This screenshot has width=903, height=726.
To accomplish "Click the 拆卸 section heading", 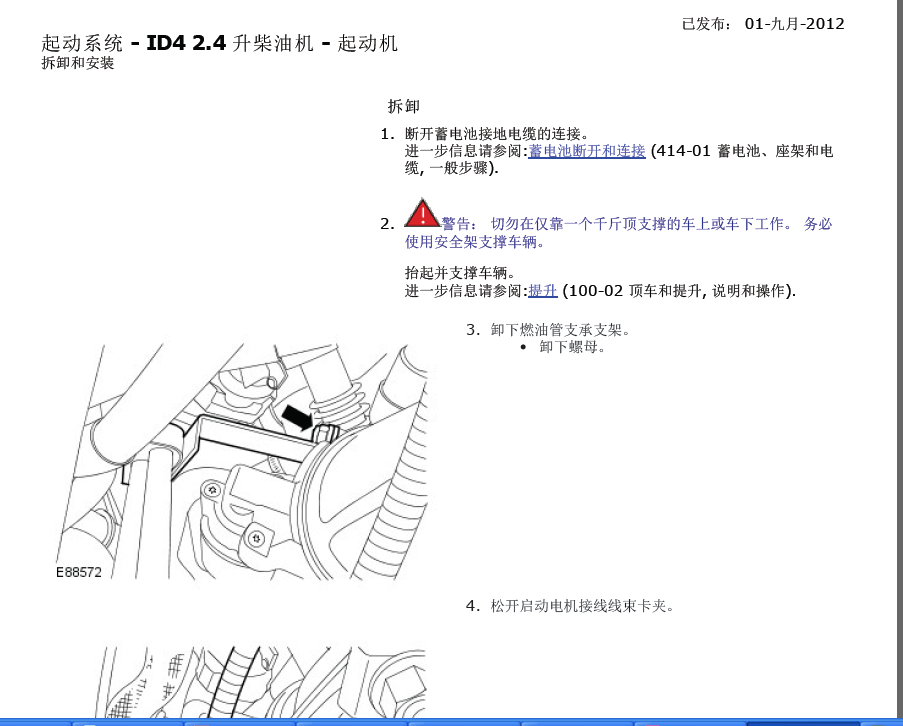I will click(404, 106).
